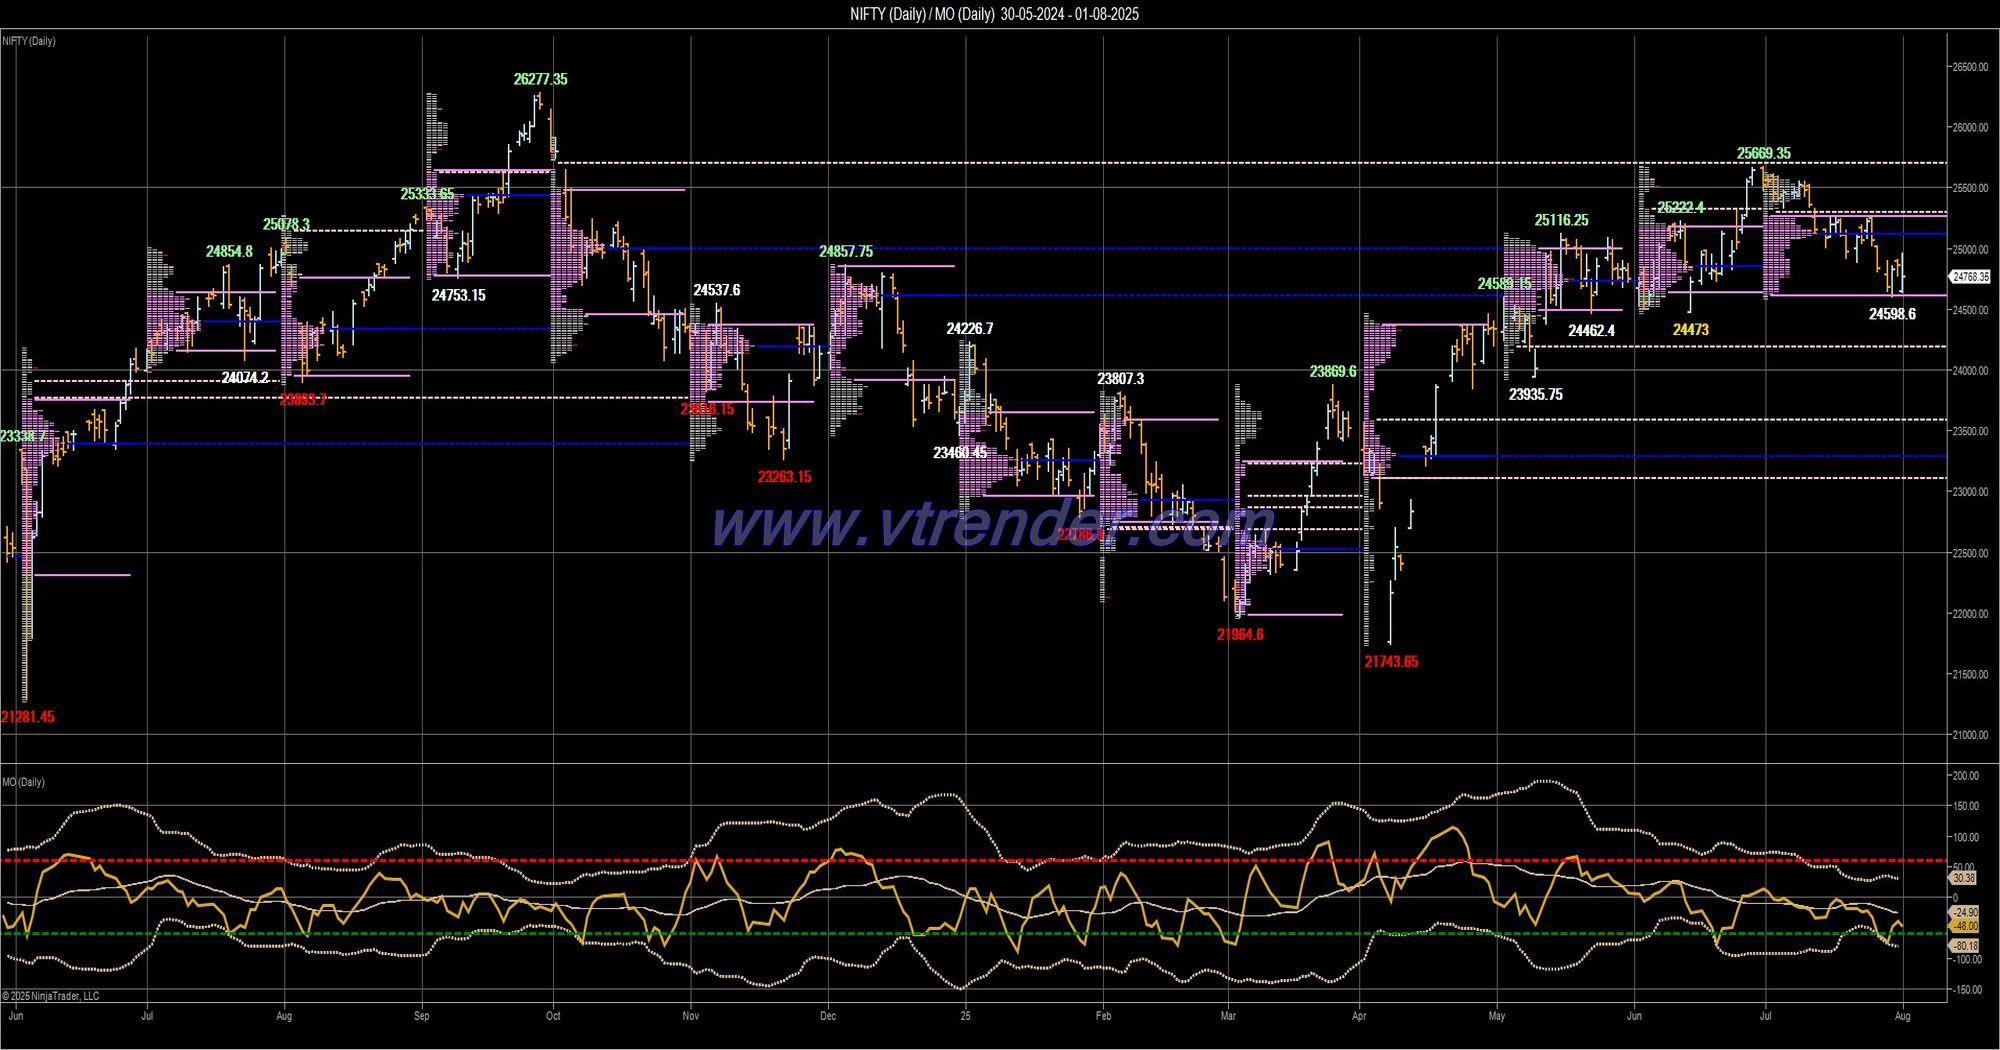This screenshot has height=1050, width=2000.
Task: Click the 25 year marker on time axis
Action: [x=965, y=1016]
